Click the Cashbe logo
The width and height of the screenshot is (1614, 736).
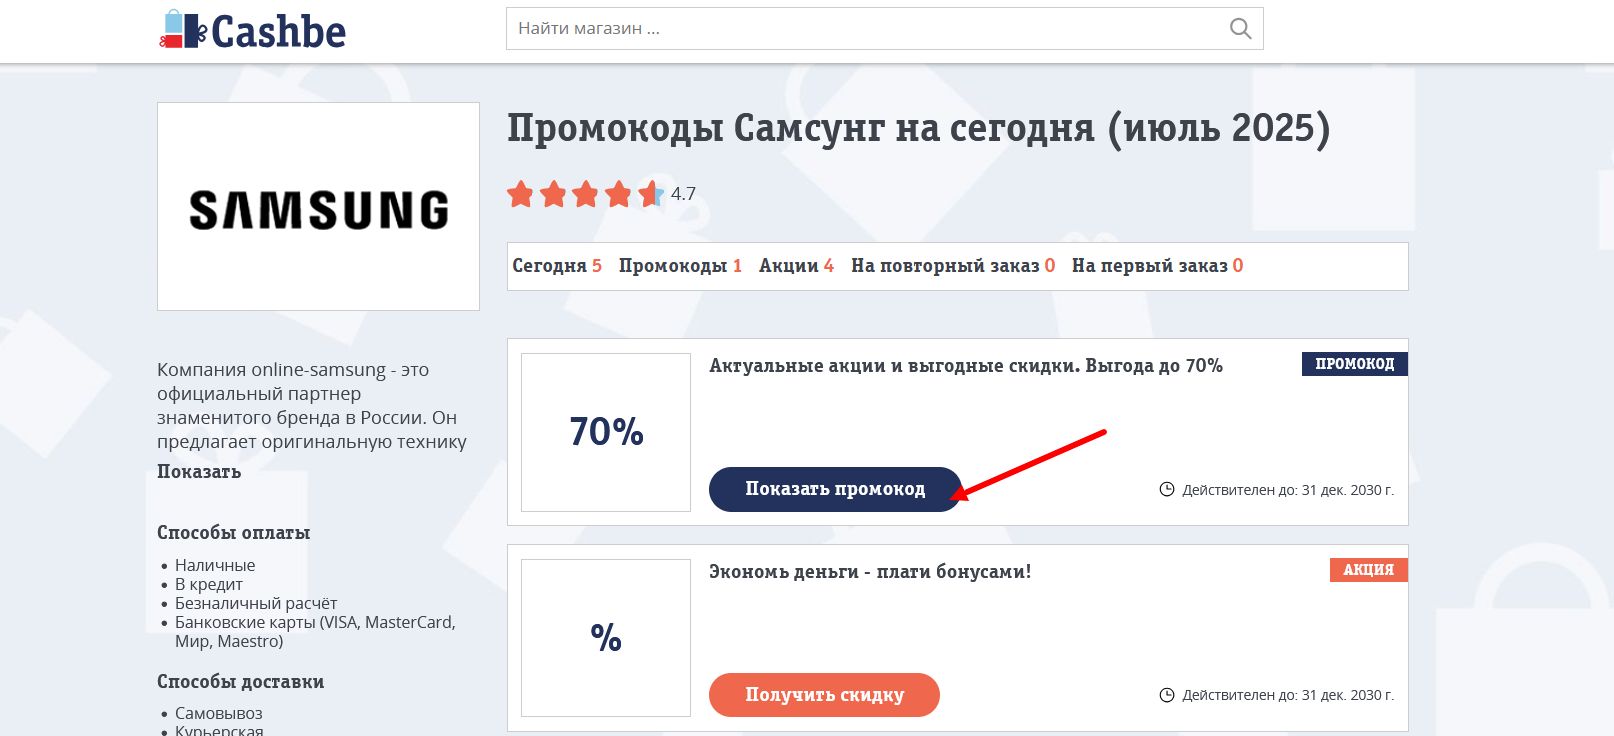253,30
